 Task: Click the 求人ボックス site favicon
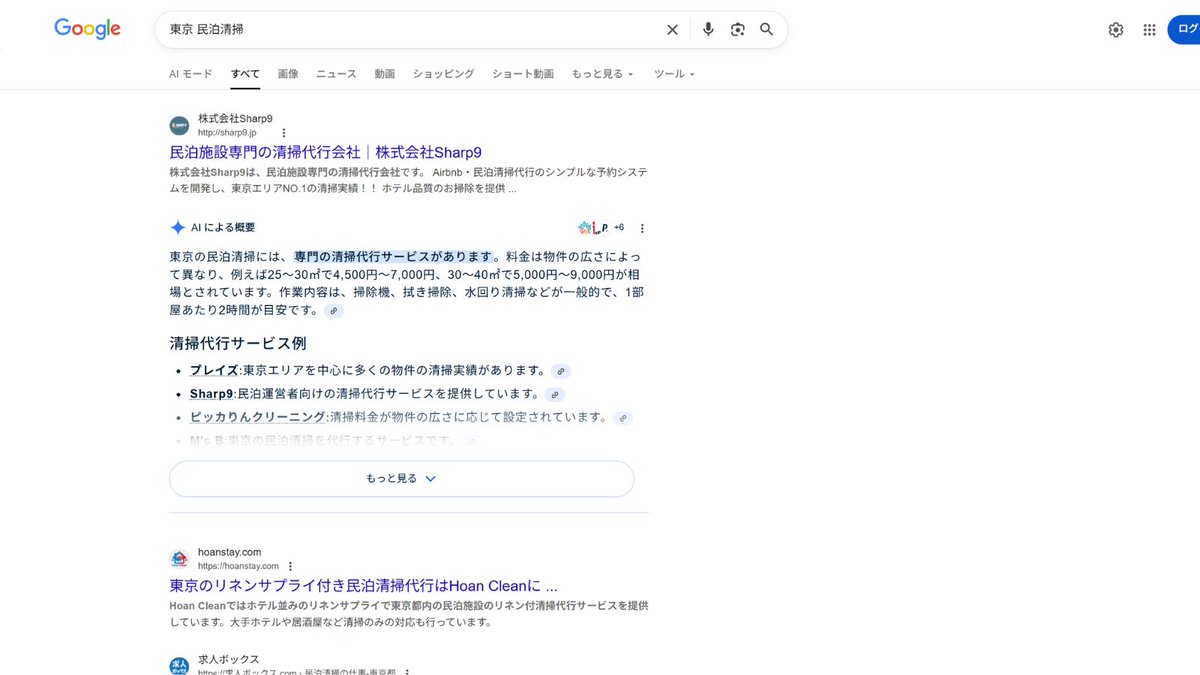[x=179, y=666]
